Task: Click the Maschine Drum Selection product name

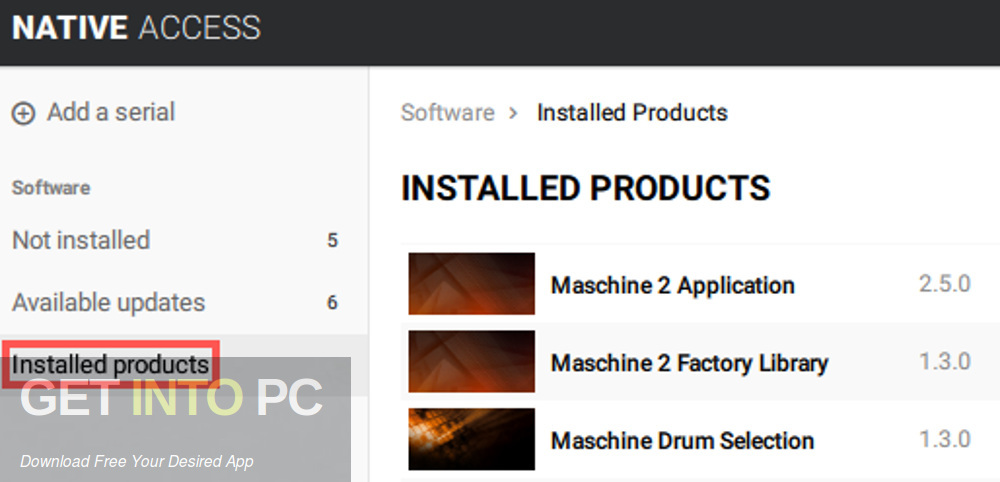Action: [682, 441]
